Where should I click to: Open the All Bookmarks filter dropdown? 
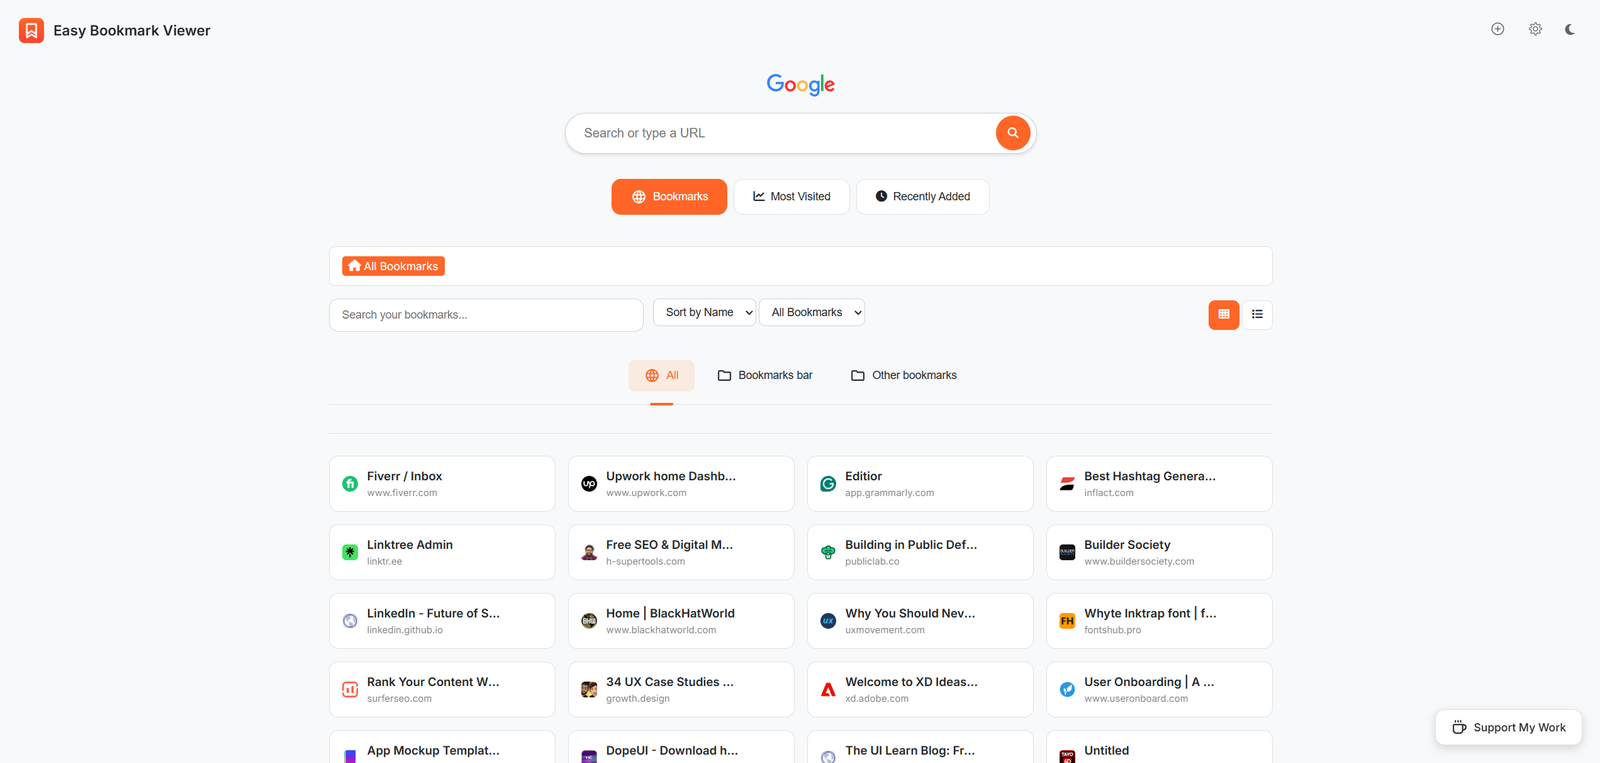pos(812,312)
